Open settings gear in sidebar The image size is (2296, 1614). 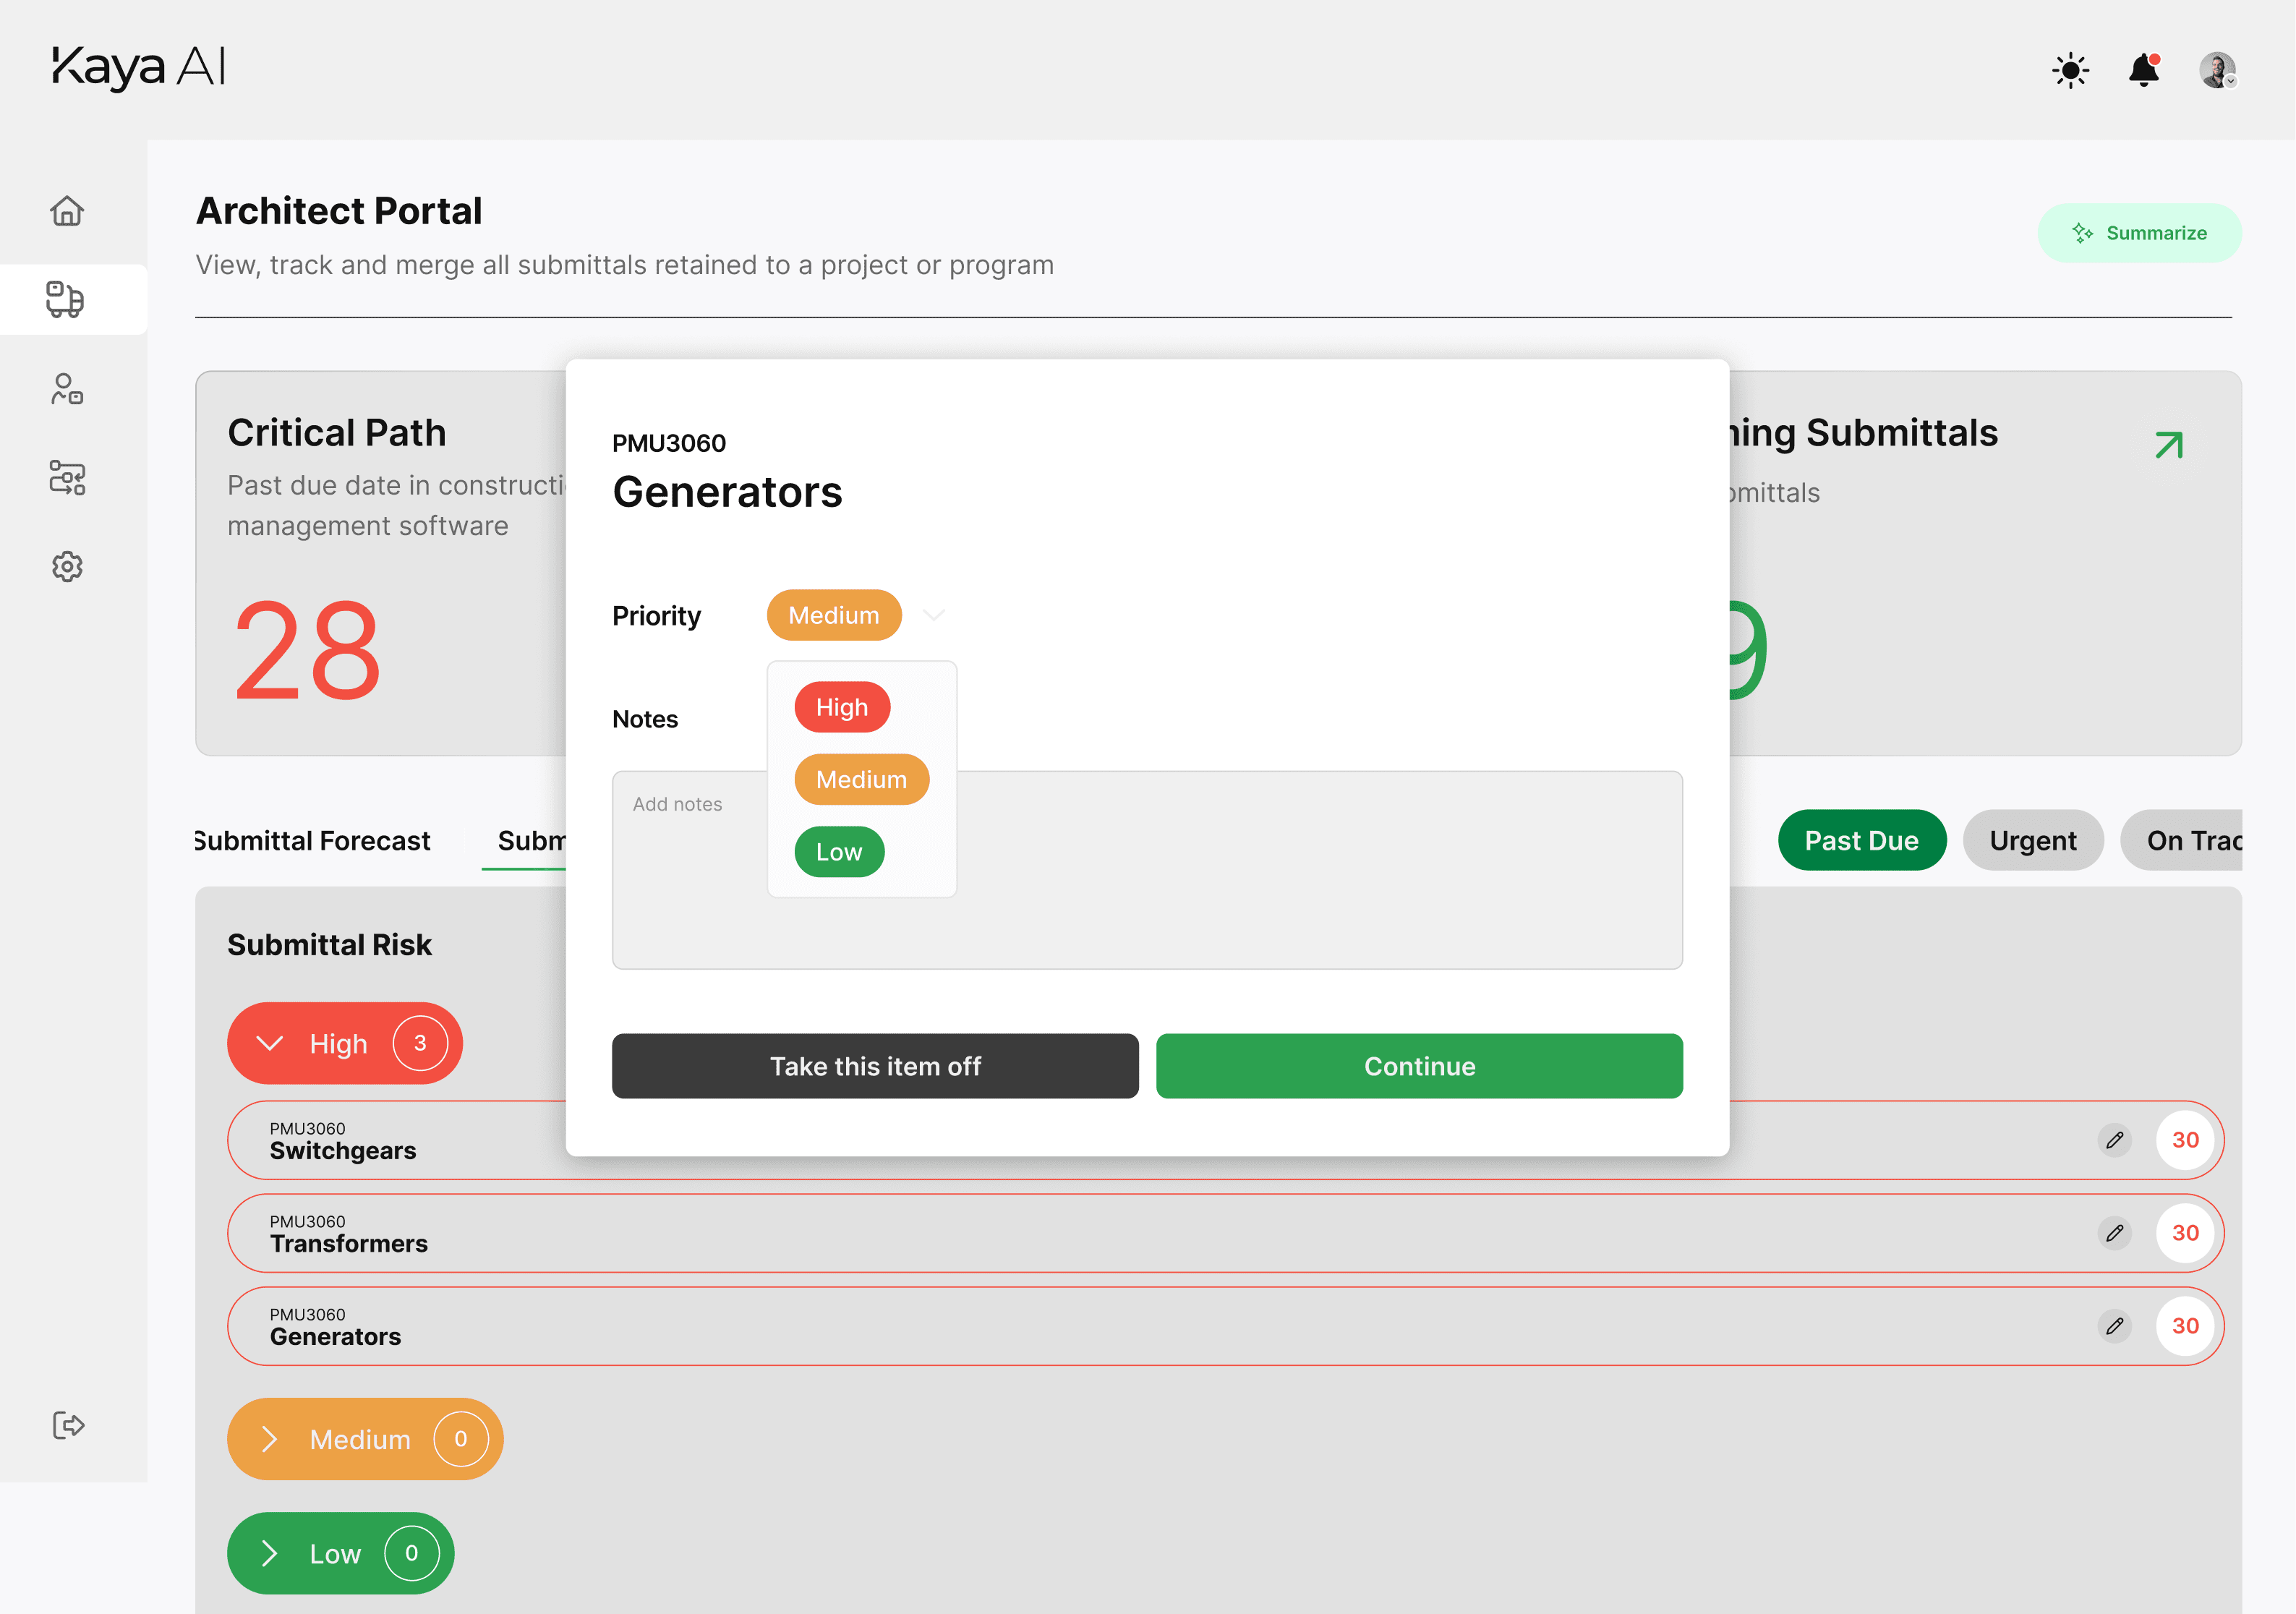pos(66,567)
